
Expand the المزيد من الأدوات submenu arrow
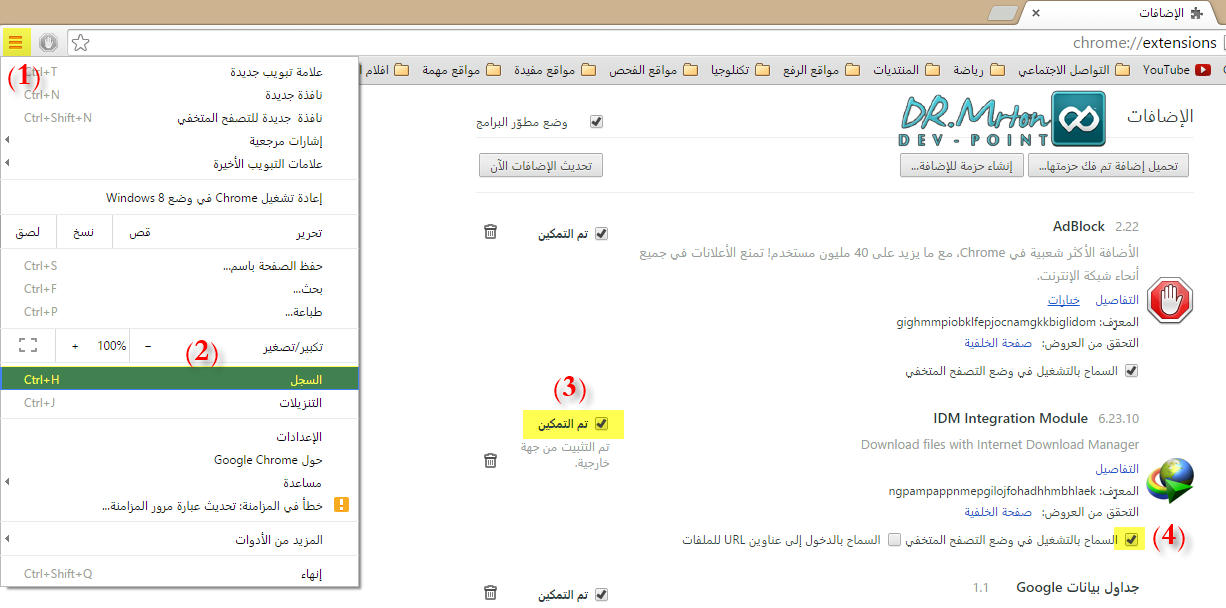pos(7,540)
